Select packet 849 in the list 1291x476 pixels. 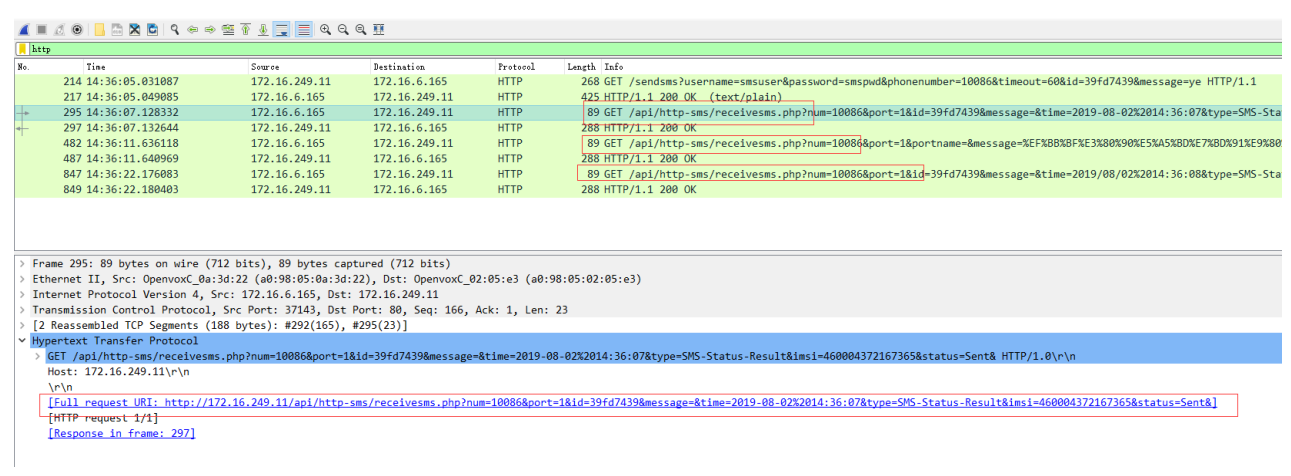(648, 189)
